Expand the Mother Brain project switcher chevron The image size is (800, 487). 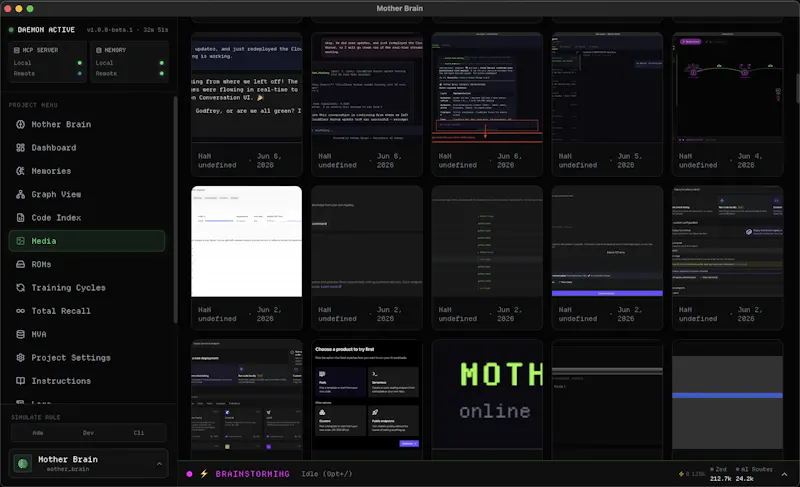[159, 464]
